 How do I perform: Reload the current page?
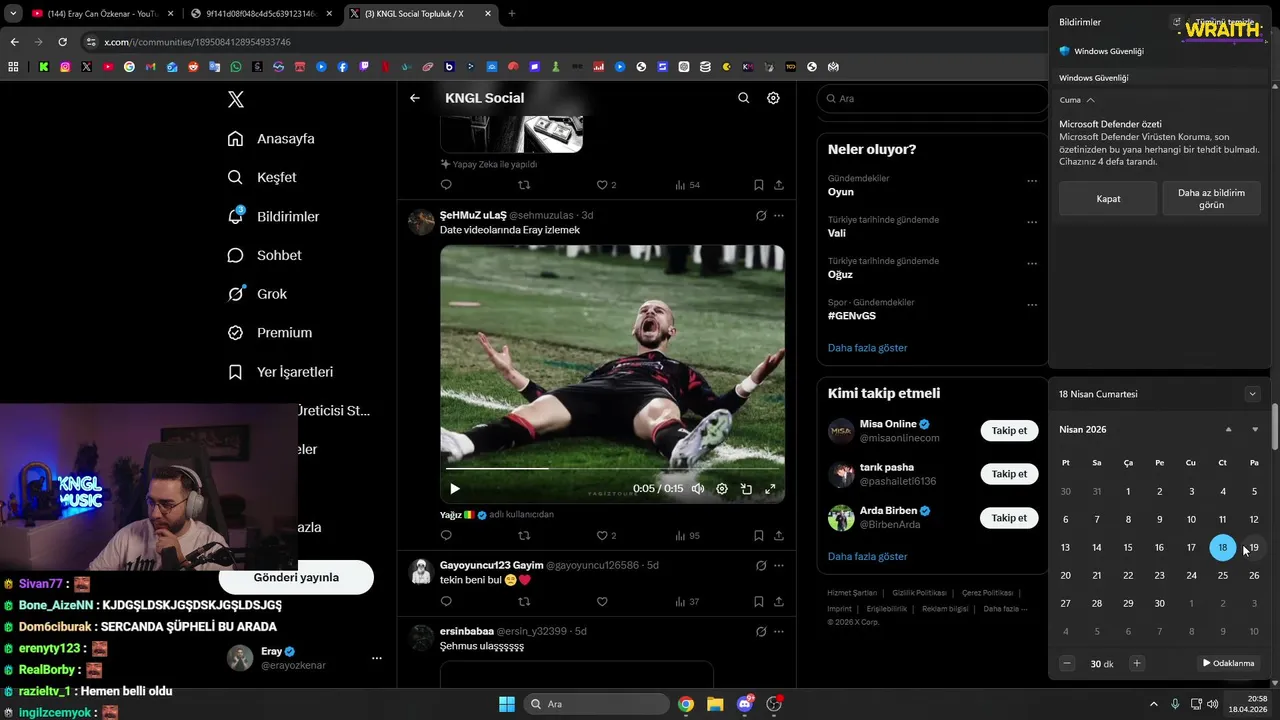tap(62, 42)
